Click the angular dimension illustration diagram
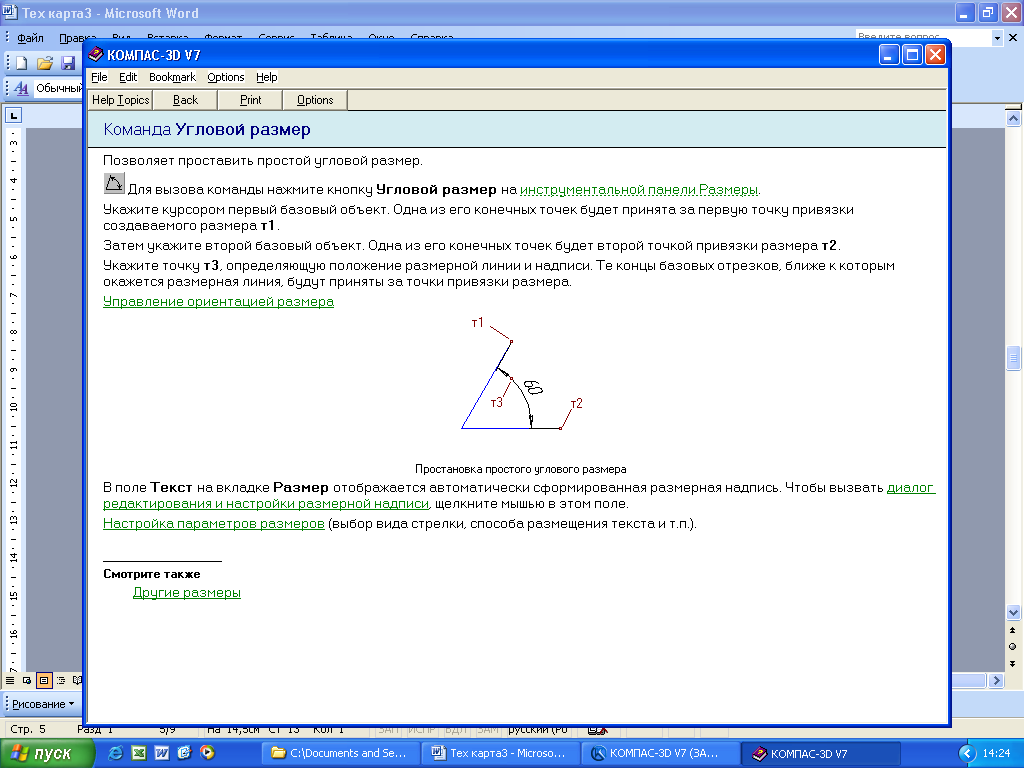 (521, 373)
